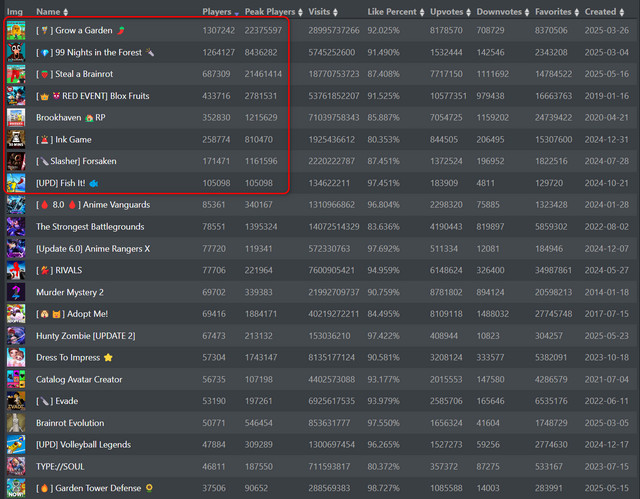Open the Anime Vanguards name link
640x499 pixels.
tap(93, 205)
